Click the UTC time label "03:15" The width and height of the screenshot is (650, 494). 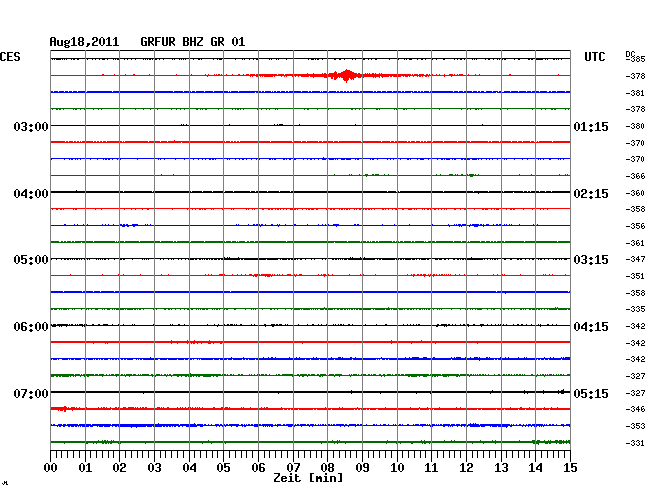[591, 259]
